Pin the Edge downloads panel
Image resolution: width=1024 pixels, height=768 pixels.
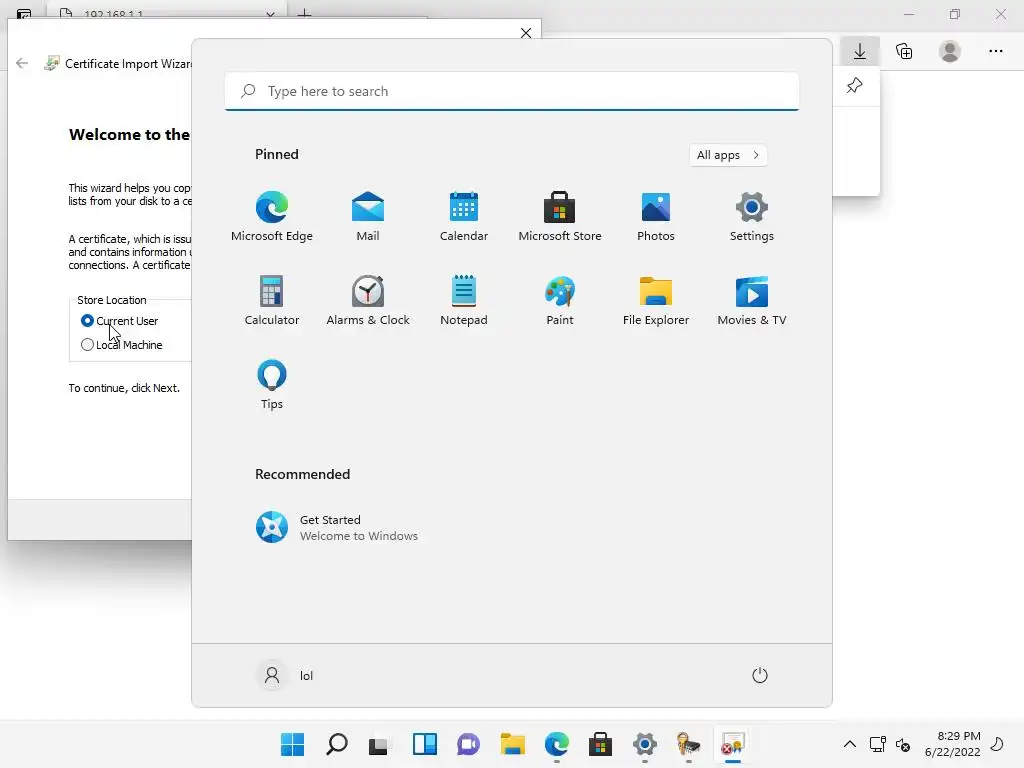854,86
